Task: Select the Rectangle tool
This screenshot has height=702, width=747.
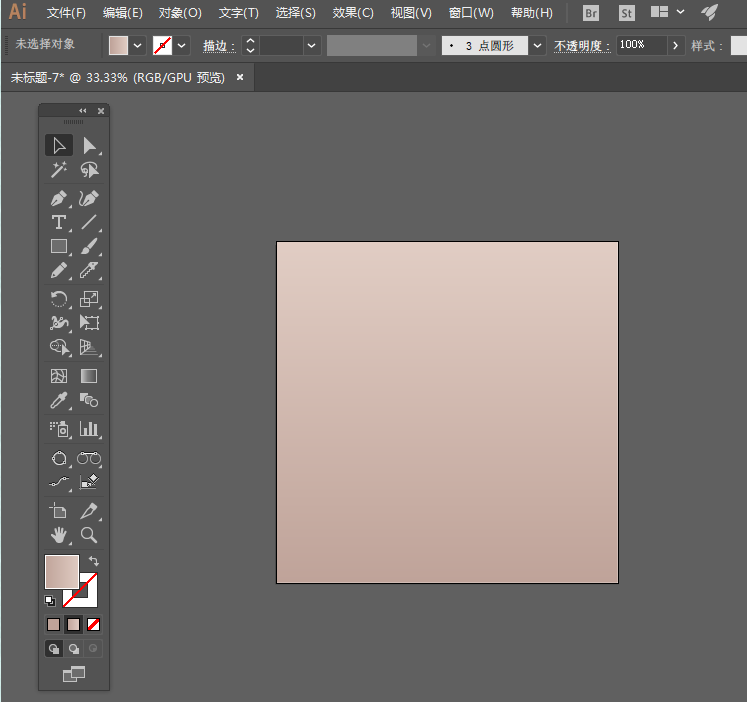Action: [59, 246]
